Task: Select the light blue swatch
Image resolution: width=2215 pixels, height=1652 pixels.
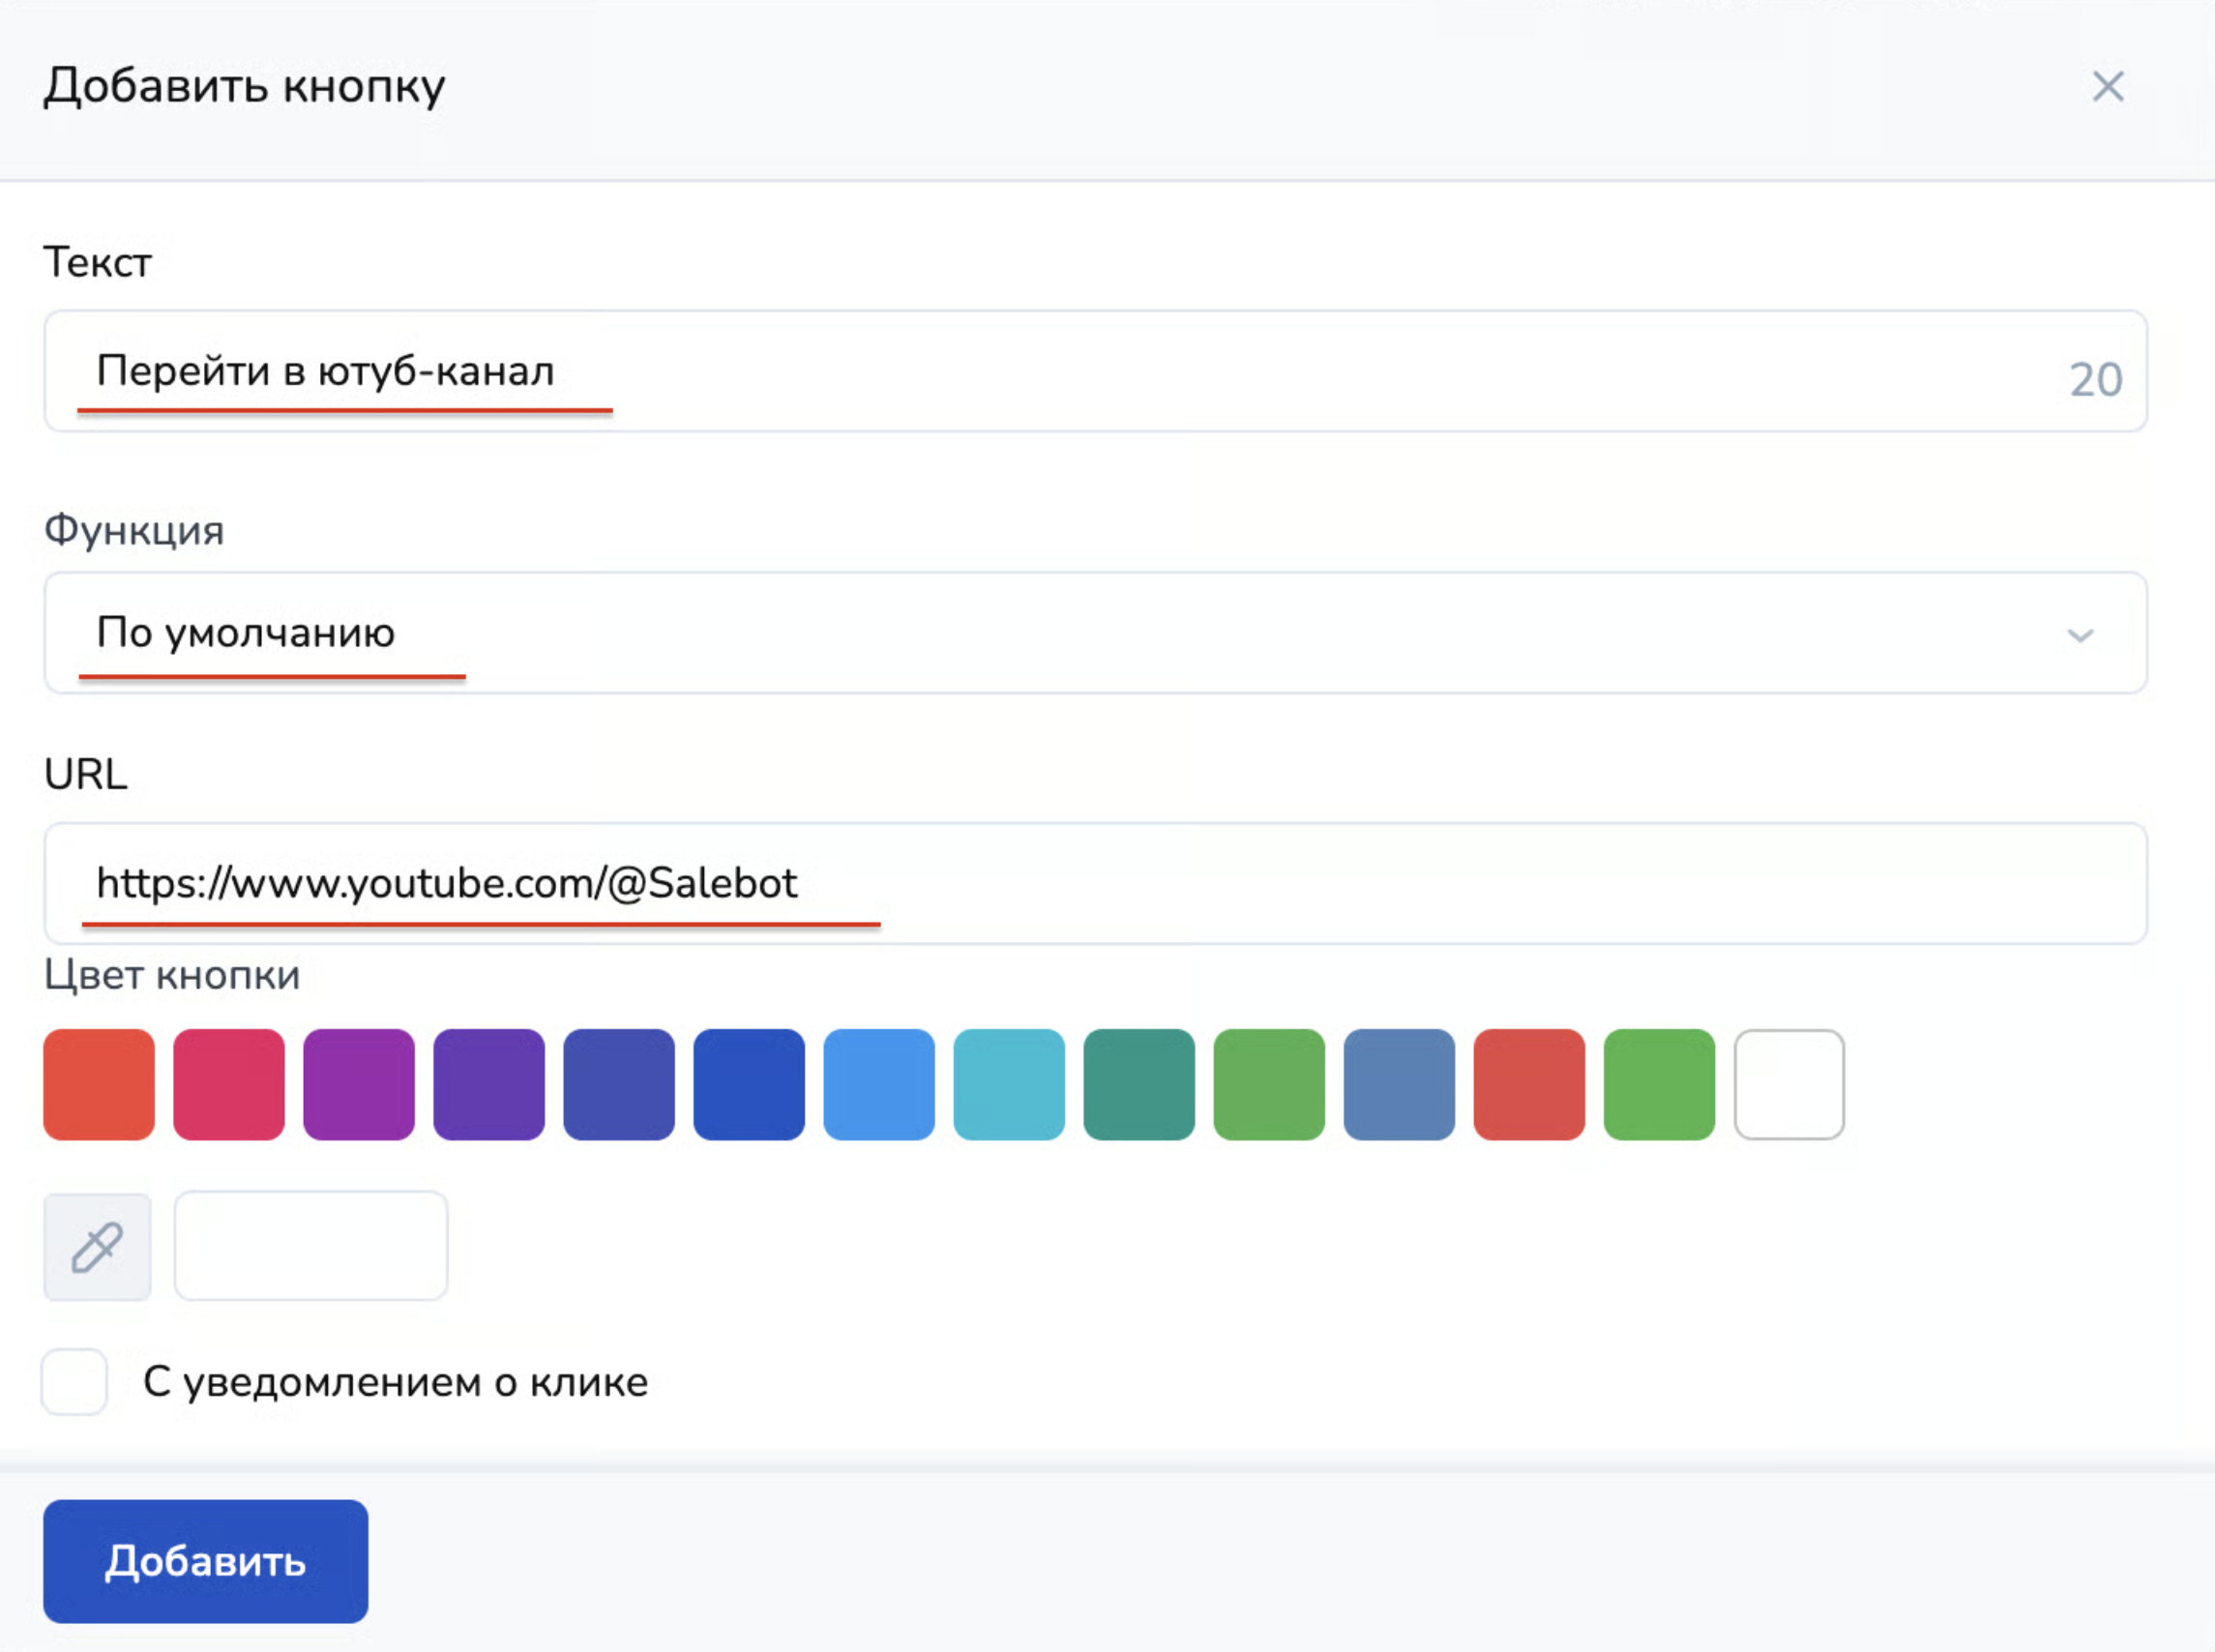Action: point(879,1084)
